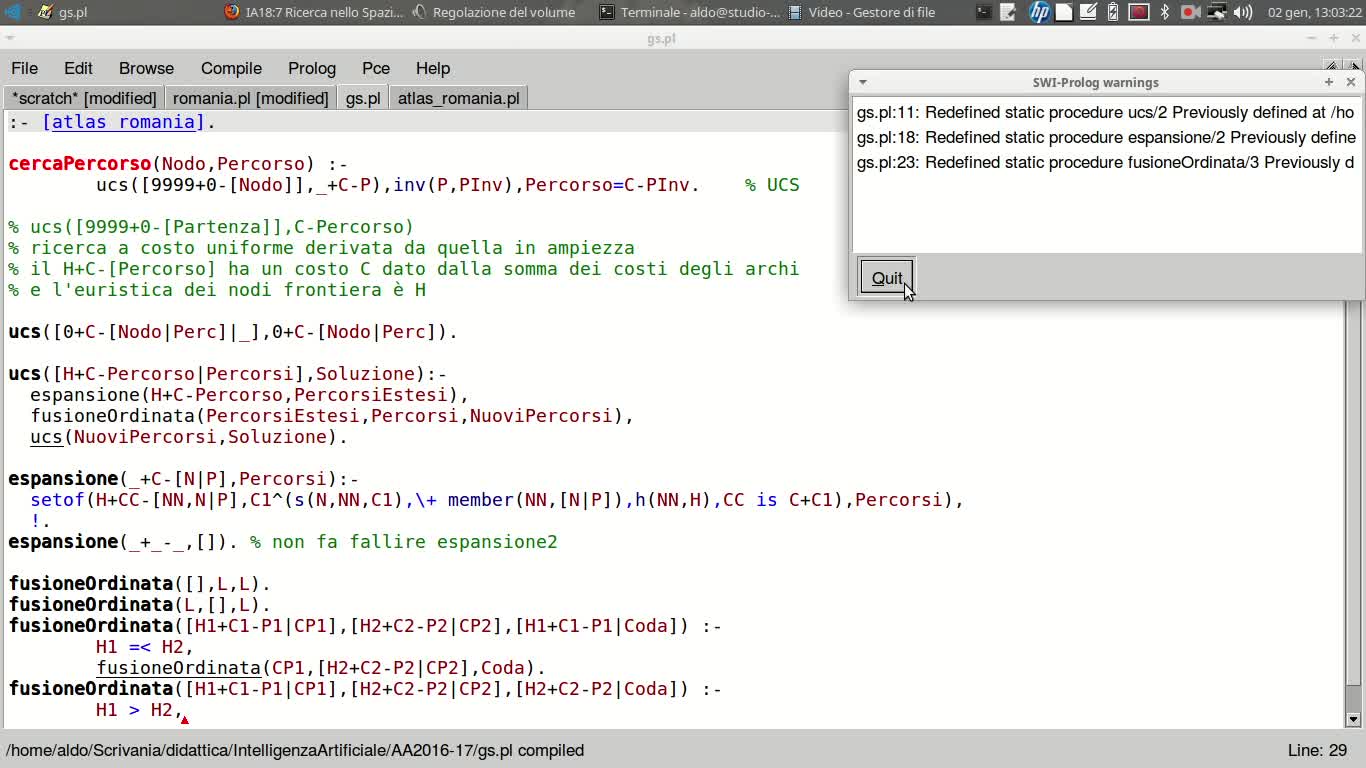
Task: Open Bluetooth tray icon
Action: pos(1164,12)
